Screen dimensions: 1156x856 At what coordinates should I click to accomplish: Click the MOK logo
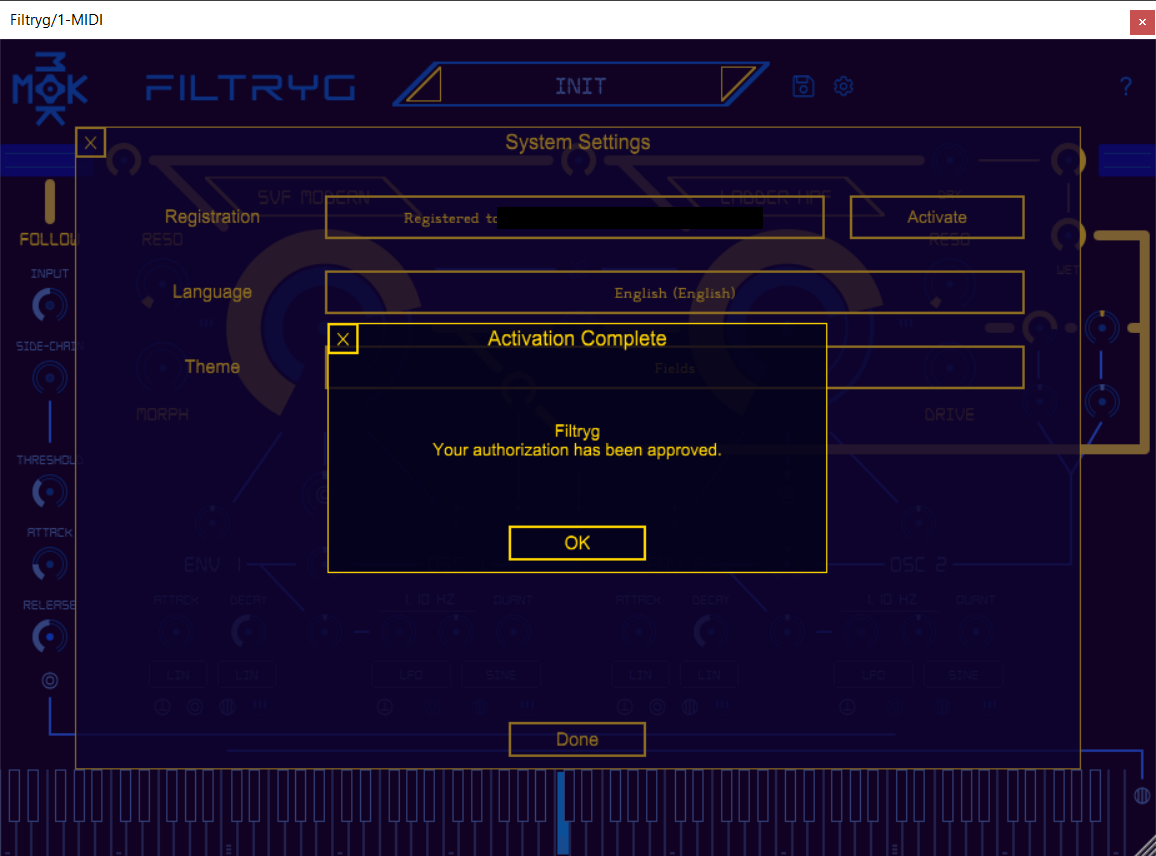click(49, 88)
